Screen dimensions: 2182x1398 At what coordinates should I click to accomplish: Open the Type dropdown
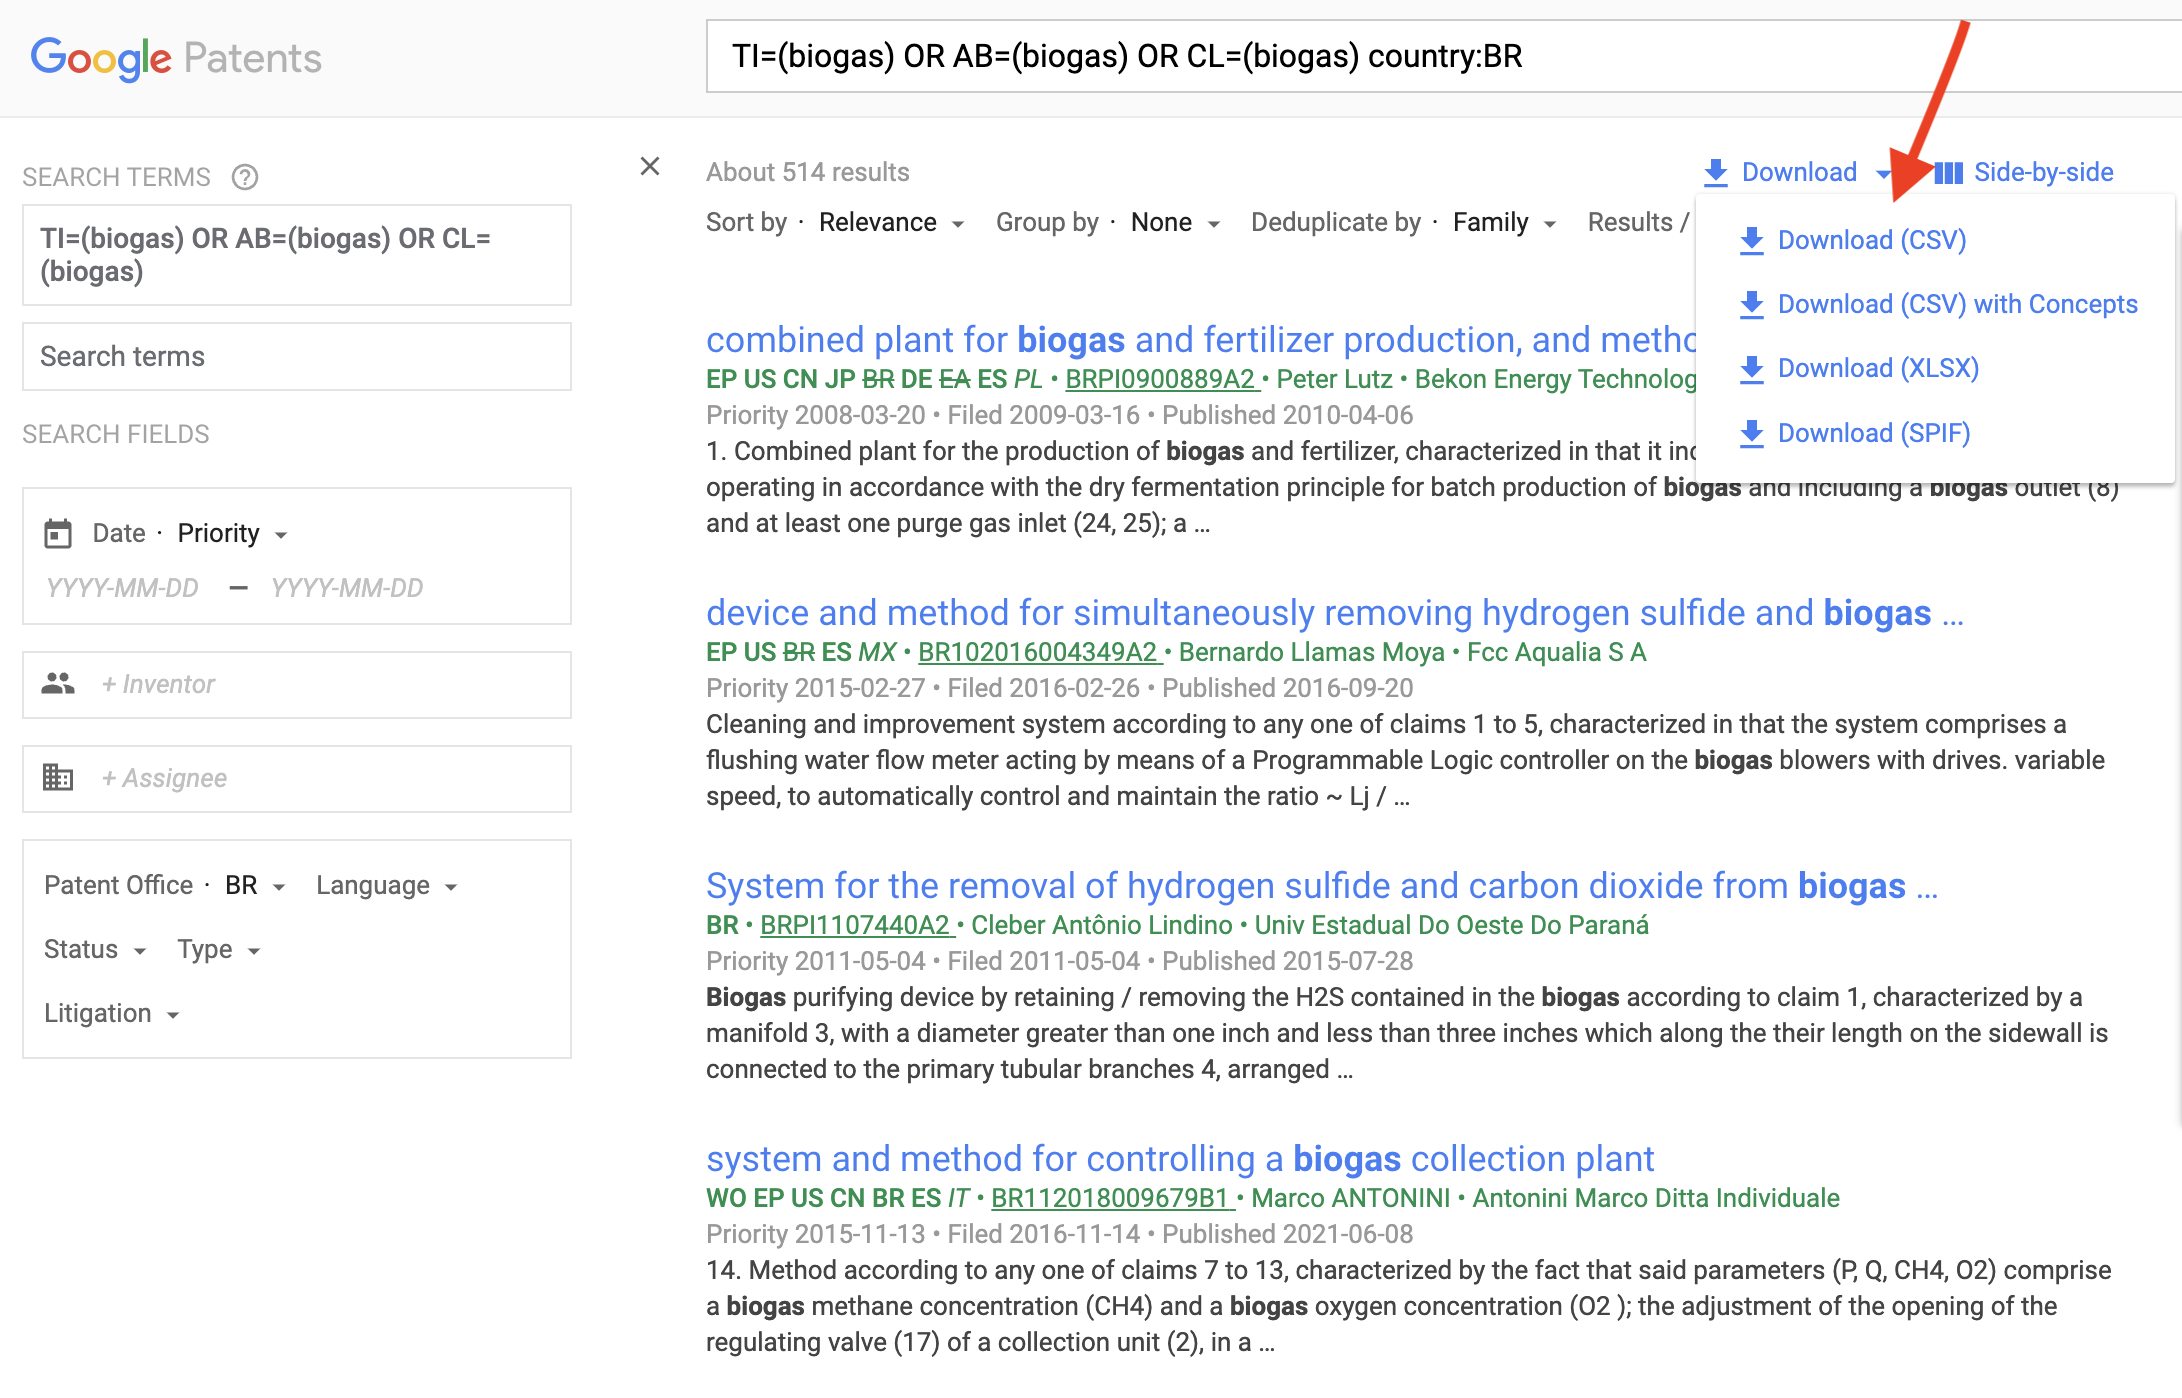point(218,949)
